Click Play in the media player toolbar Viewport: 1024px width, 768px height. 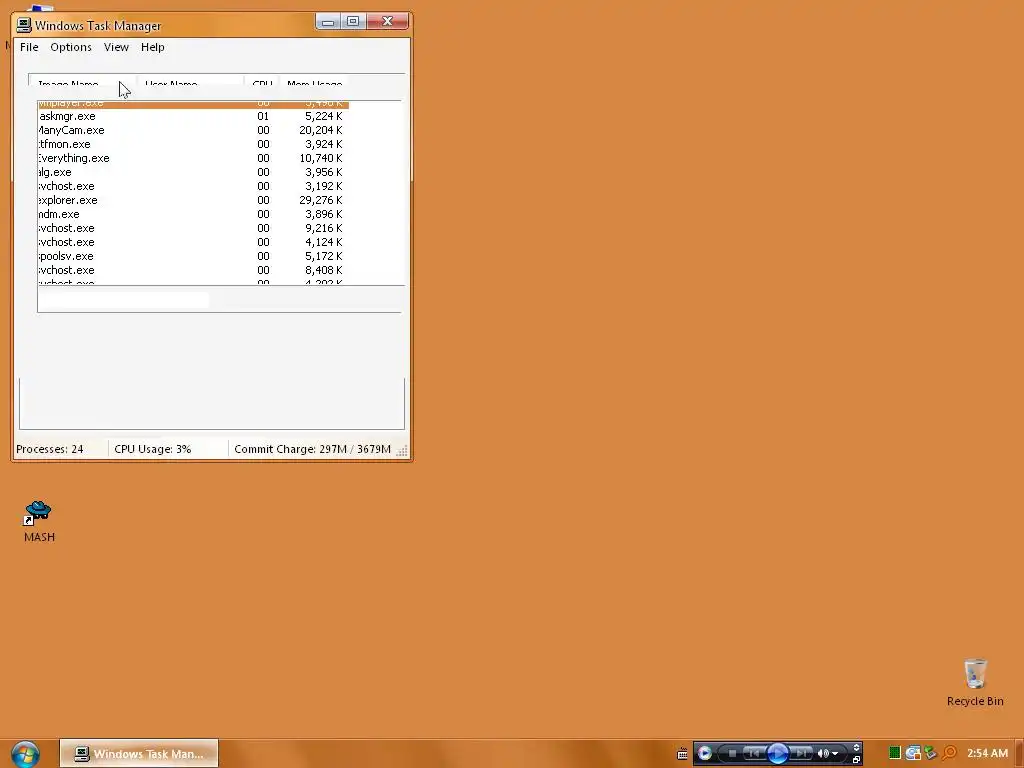click(x=777, y=754)
